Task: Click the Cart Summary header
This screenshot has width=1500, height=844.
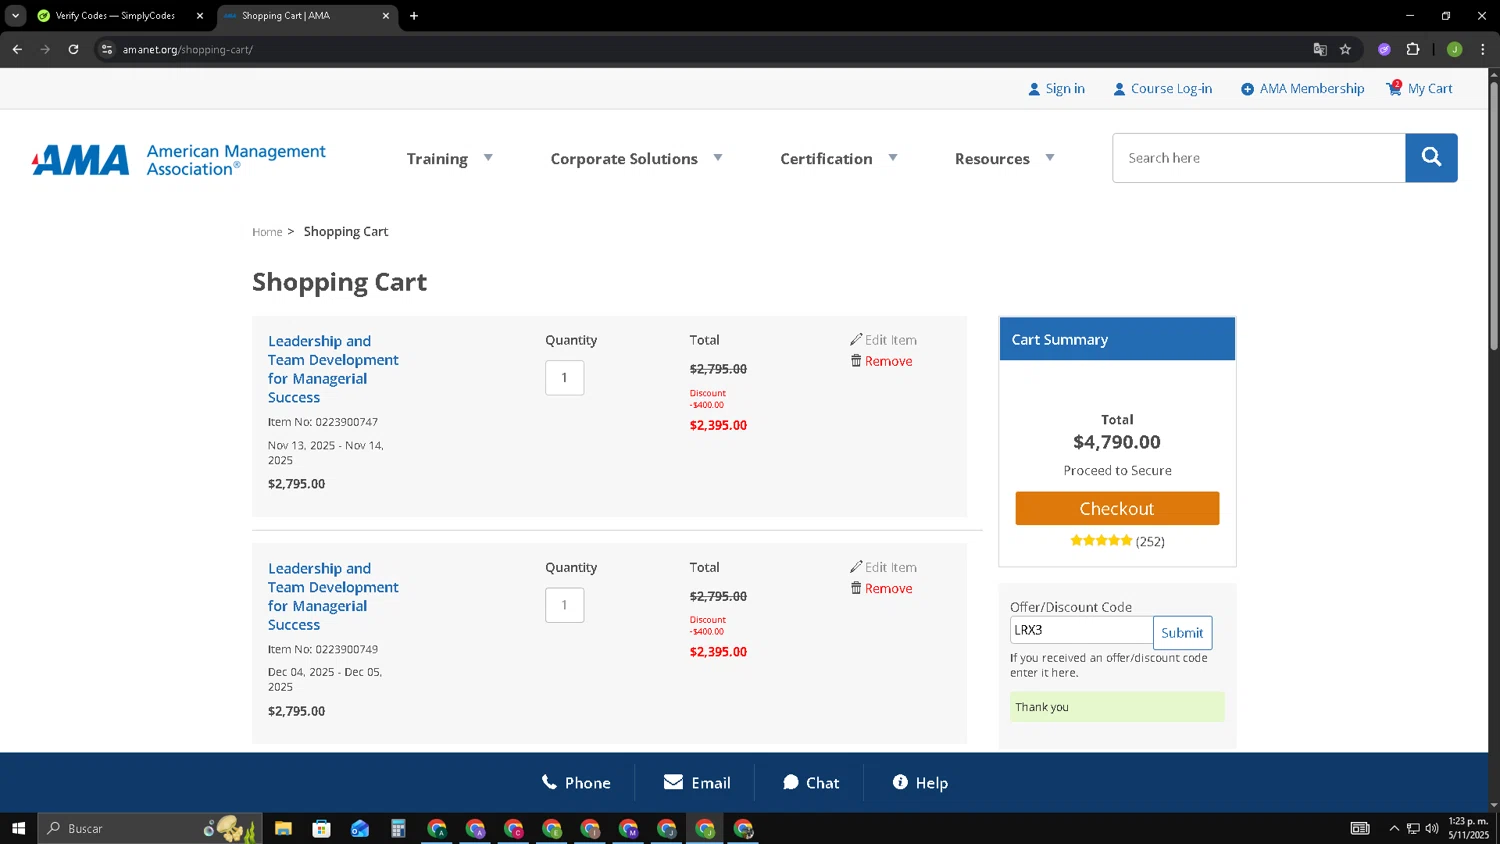Action: point(1117,340)
